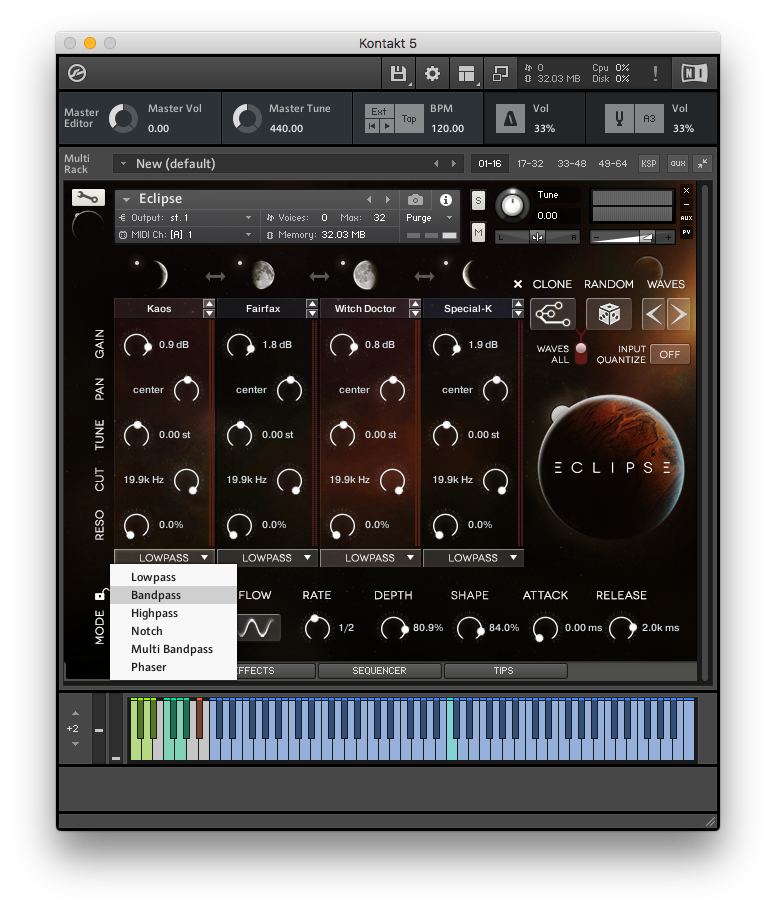Flip the WAVES ALL switch
The width and height of the screenshot is (776, 911).
coord(581,353)
